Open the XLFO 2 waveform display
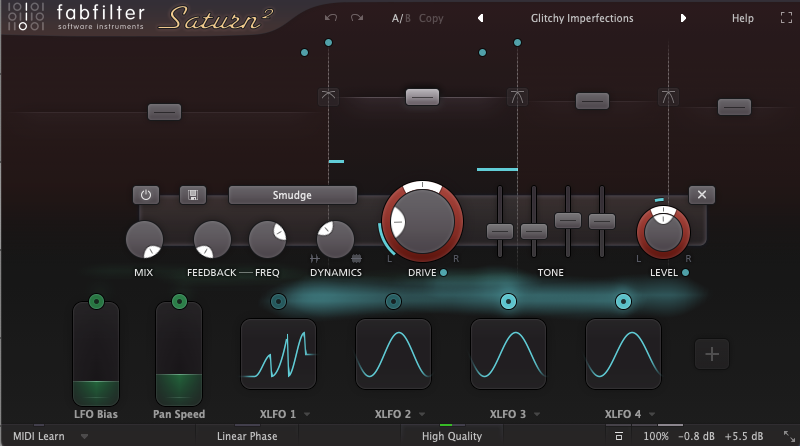The height and width of the screenshot is (446, 800). 393,354
